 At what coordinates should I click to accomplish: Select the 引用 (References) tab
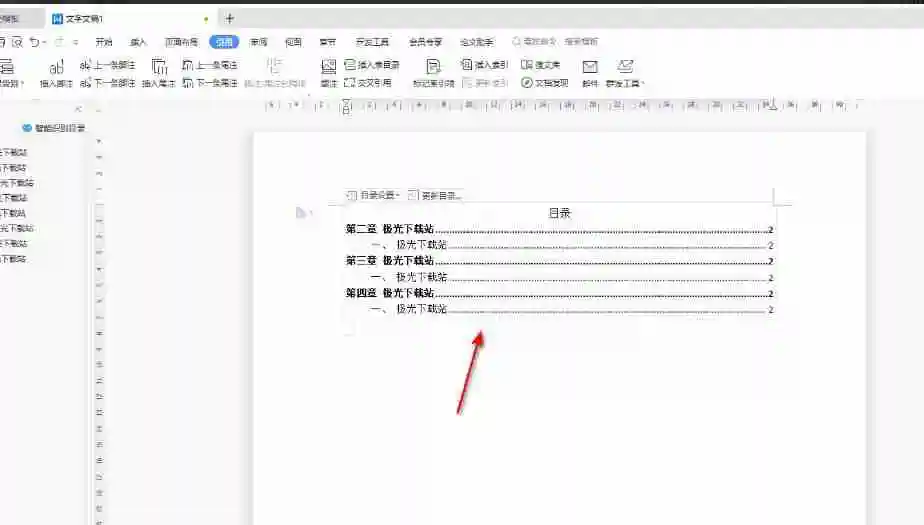pyautogui.click(x=224, y=42)
